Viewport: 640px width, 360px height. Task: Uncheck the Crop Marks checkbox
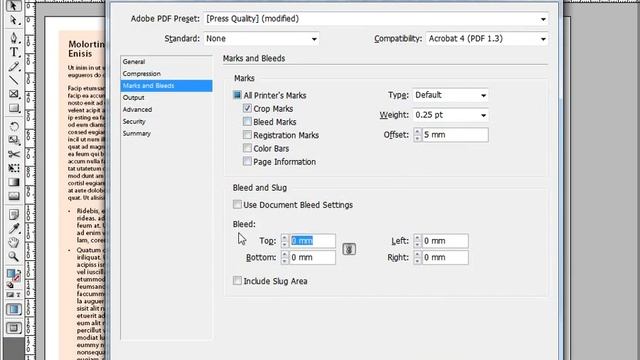point(247,108)
